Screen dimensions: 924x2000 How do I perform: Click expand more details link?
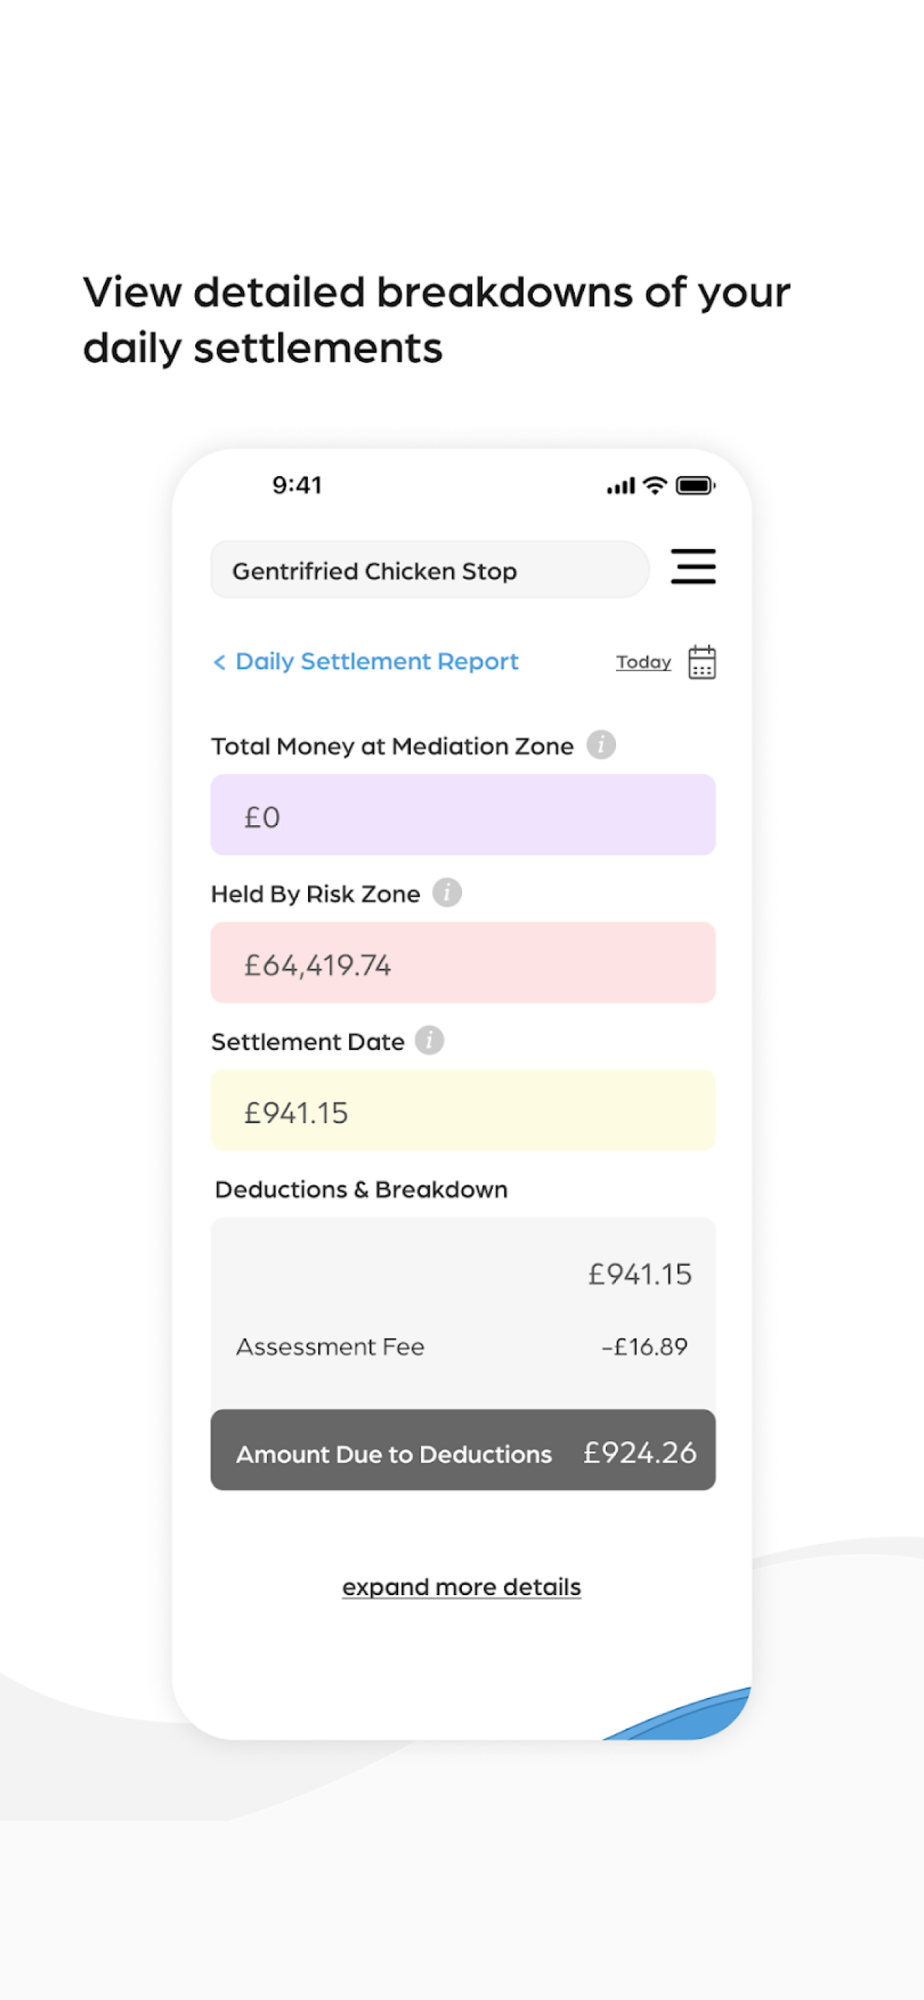(x=461, y=1587)
